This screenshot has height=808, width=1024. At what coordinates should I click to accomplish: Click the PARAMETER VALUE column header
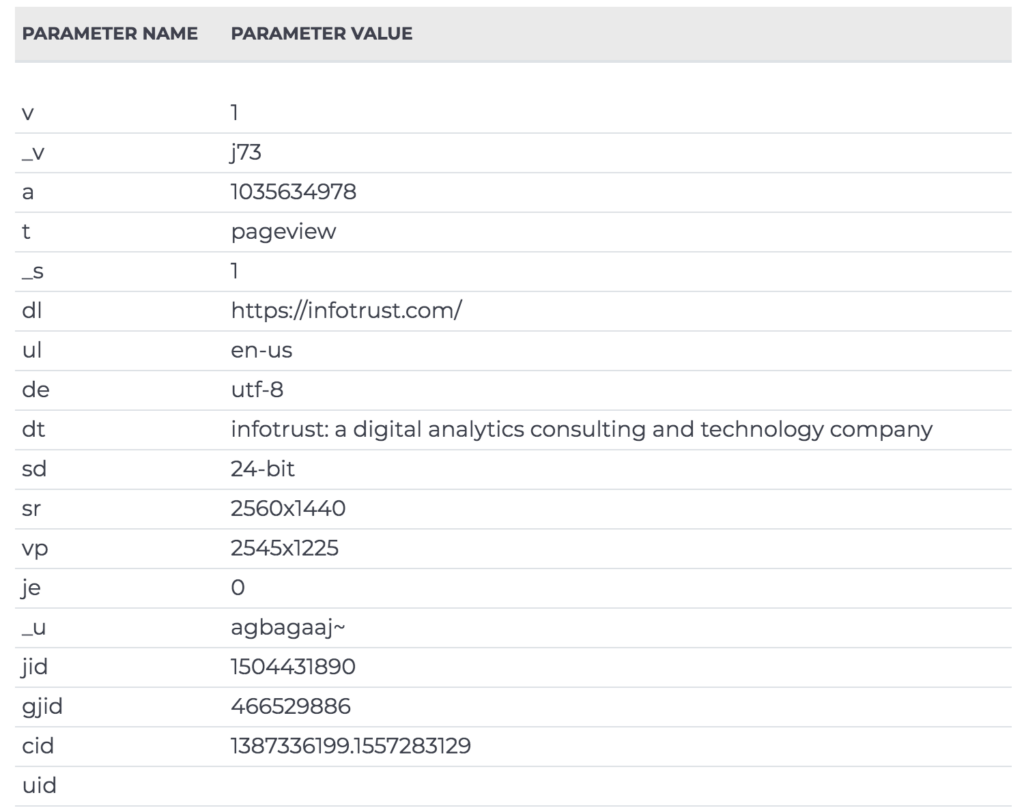click(321, 34)
